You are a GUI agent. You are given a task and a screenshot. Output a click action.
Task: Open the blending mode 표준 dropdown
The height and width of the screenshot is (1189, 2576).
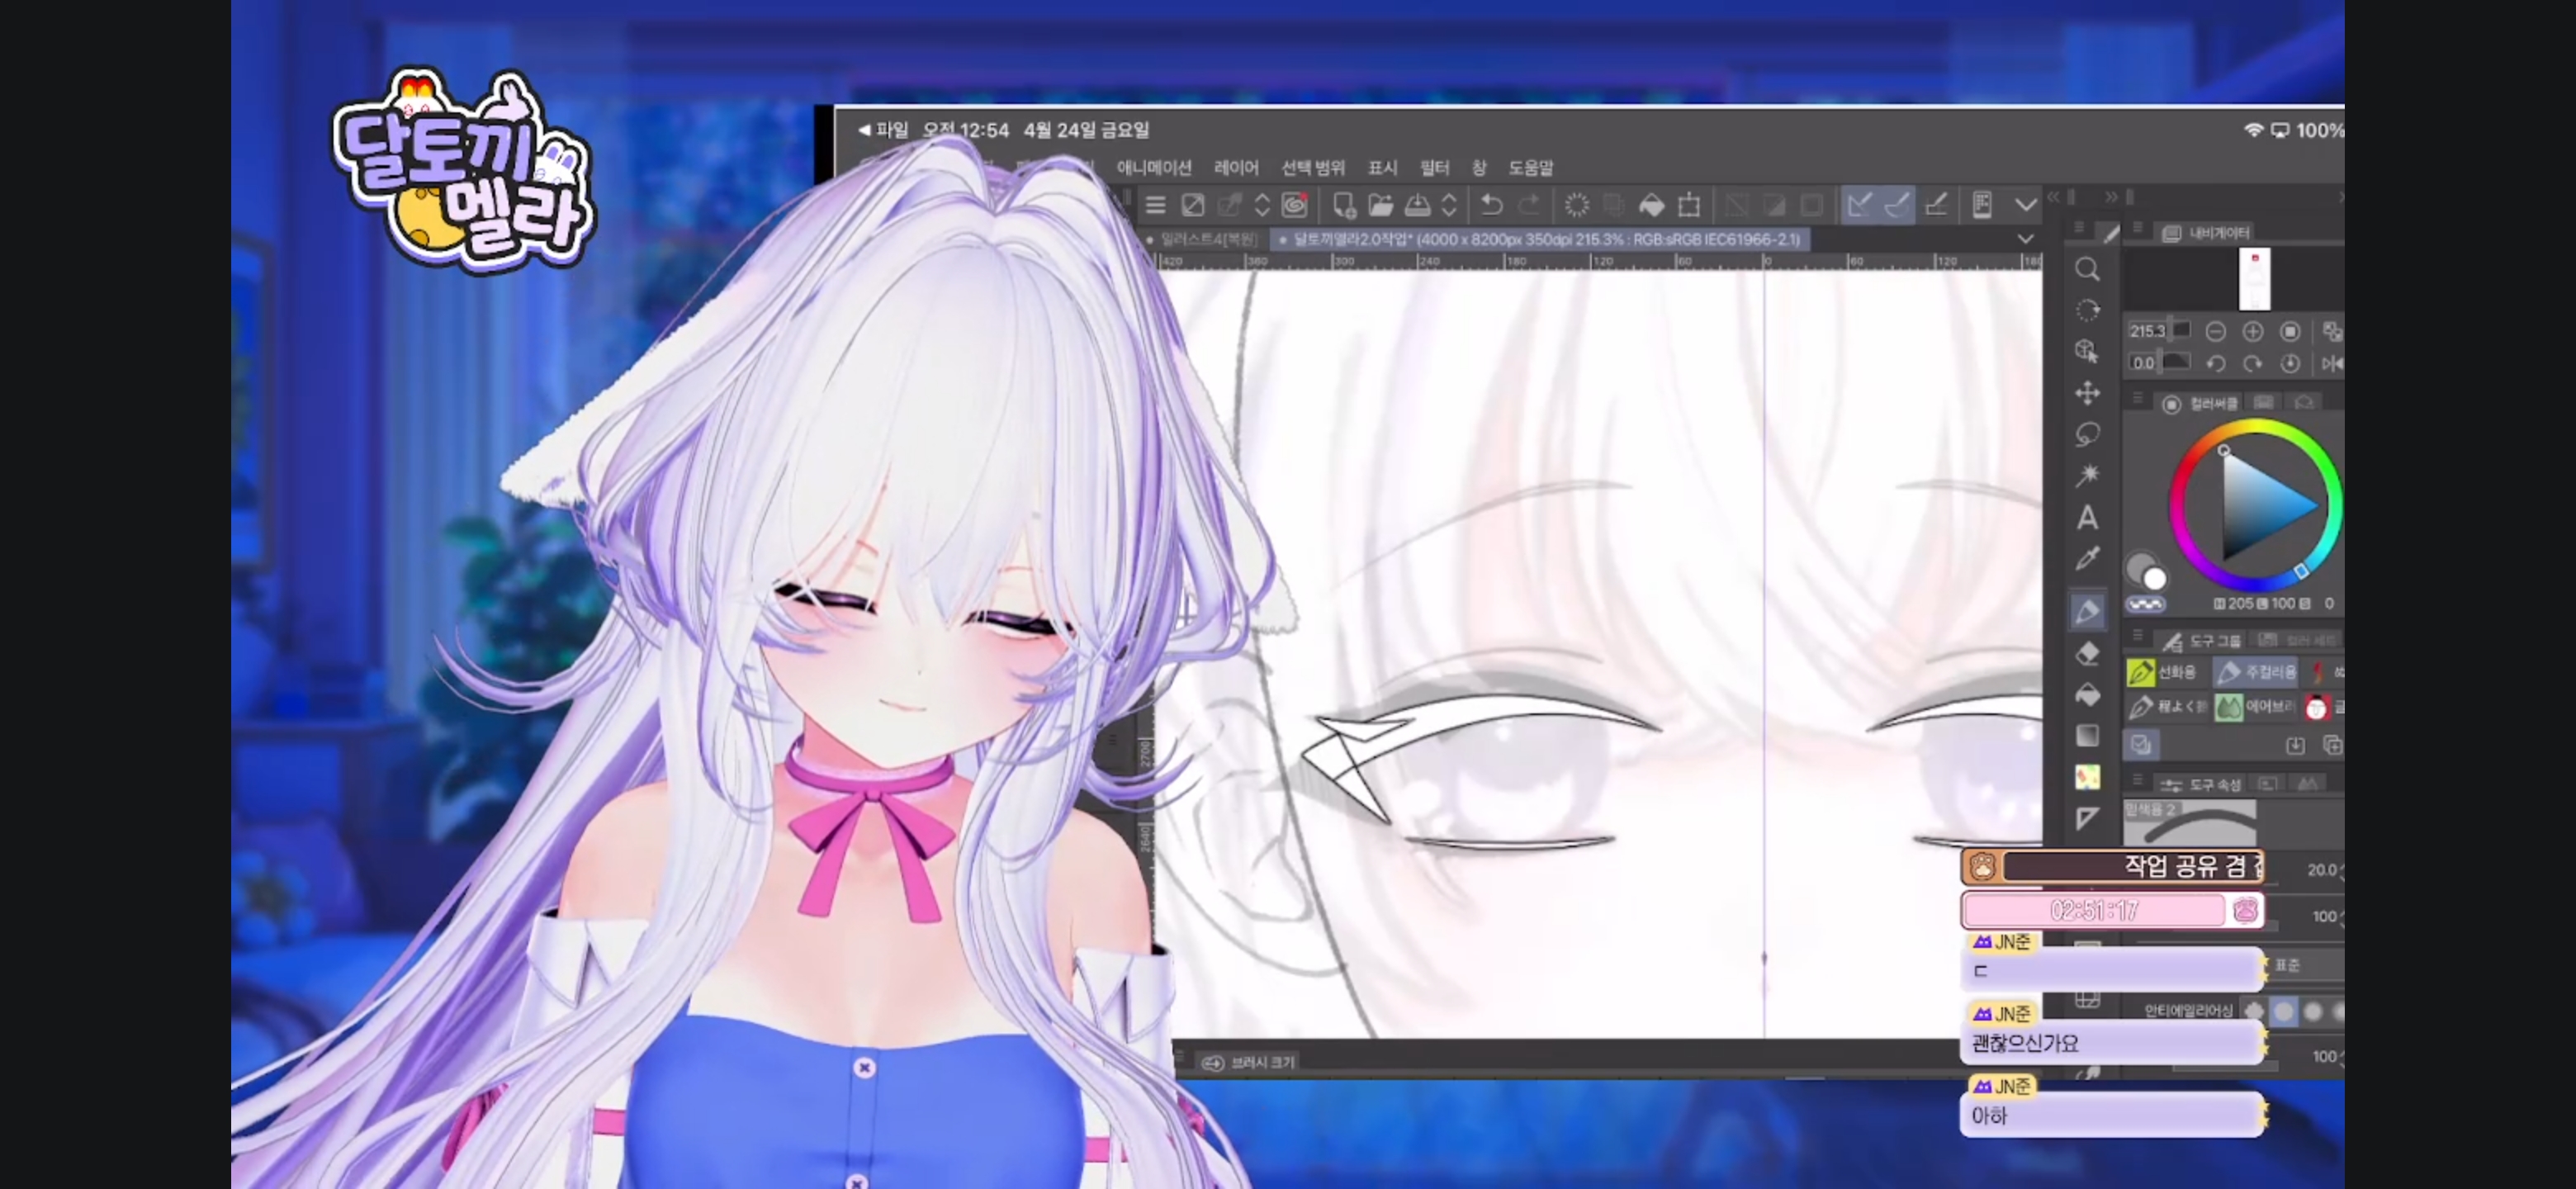[x=2306, y=965]
